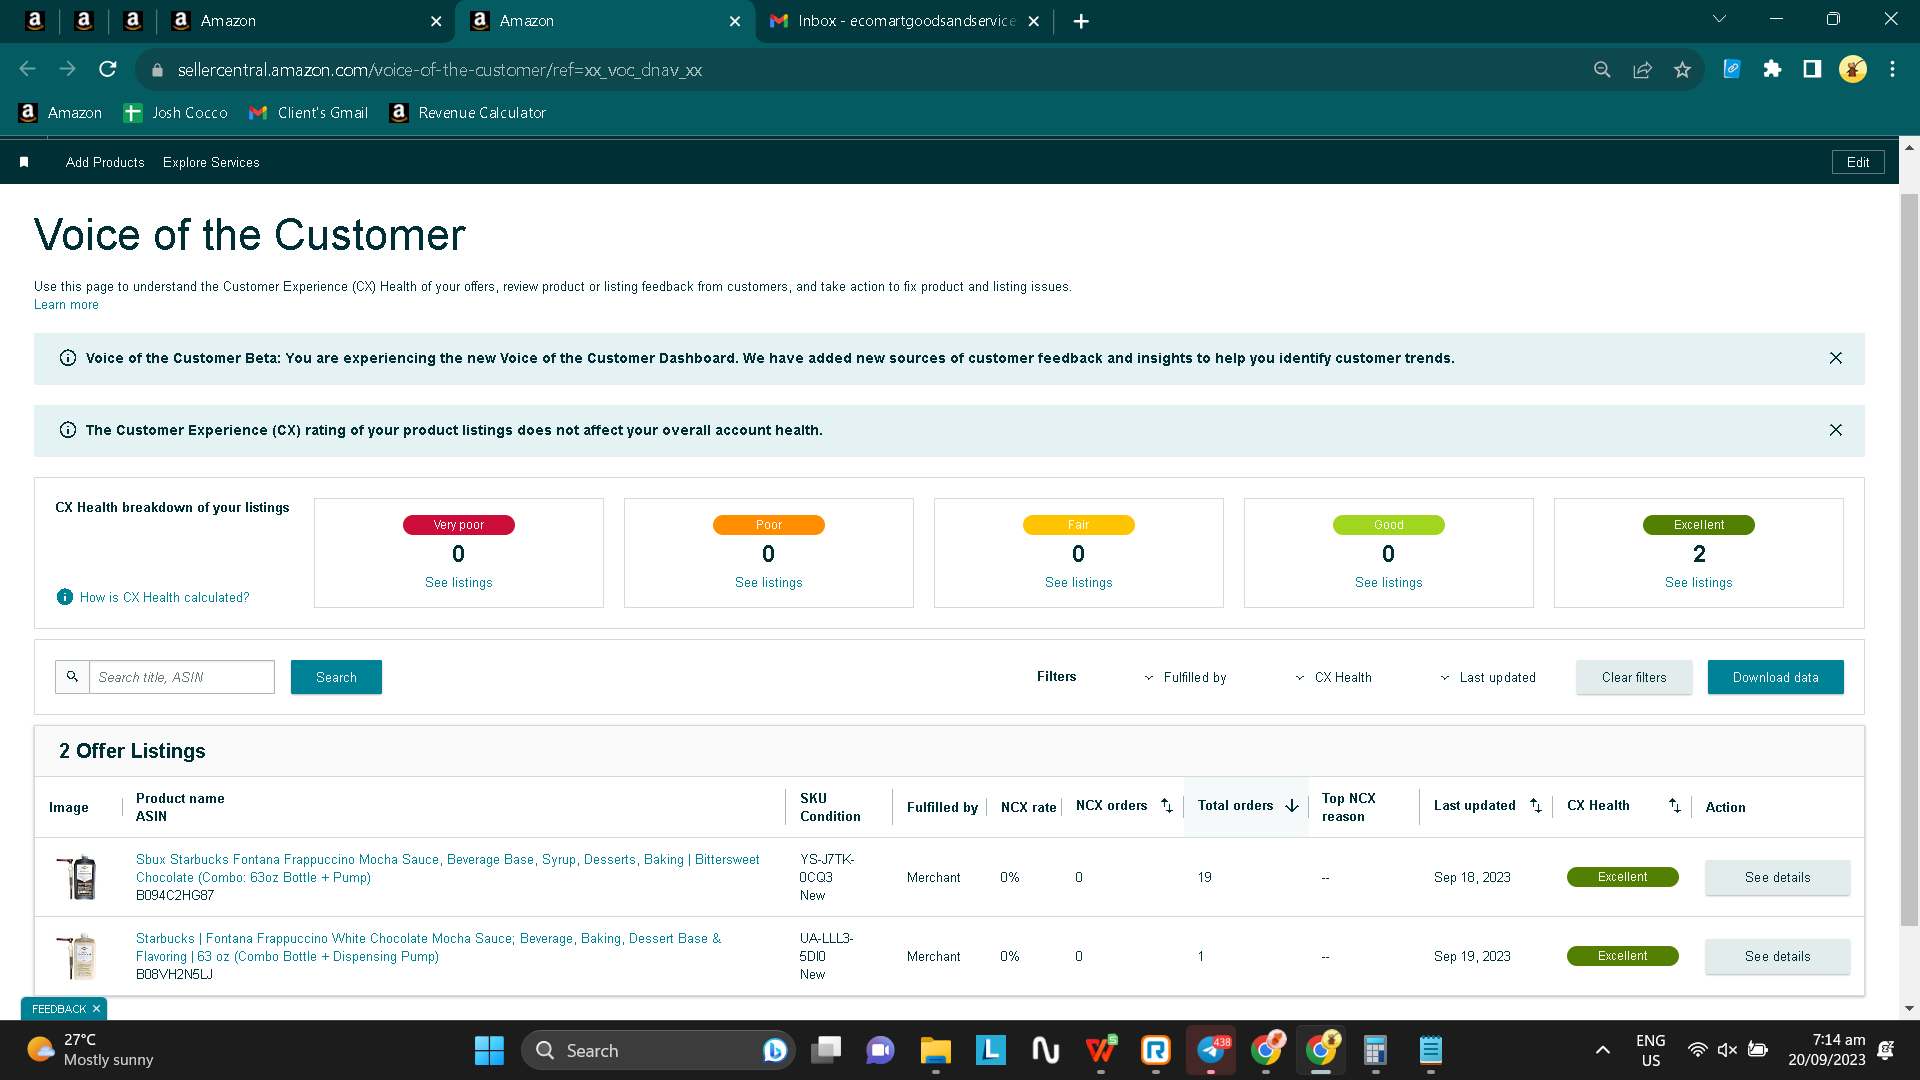Open the browser extensions puzzle icon

pyautogui.click(x=1772, y=69)
